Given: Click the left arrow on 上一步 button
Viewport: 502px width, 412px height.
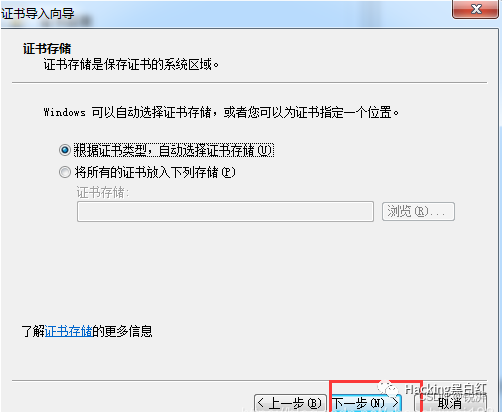Looking at the screenshot, I should pos(261,403).
